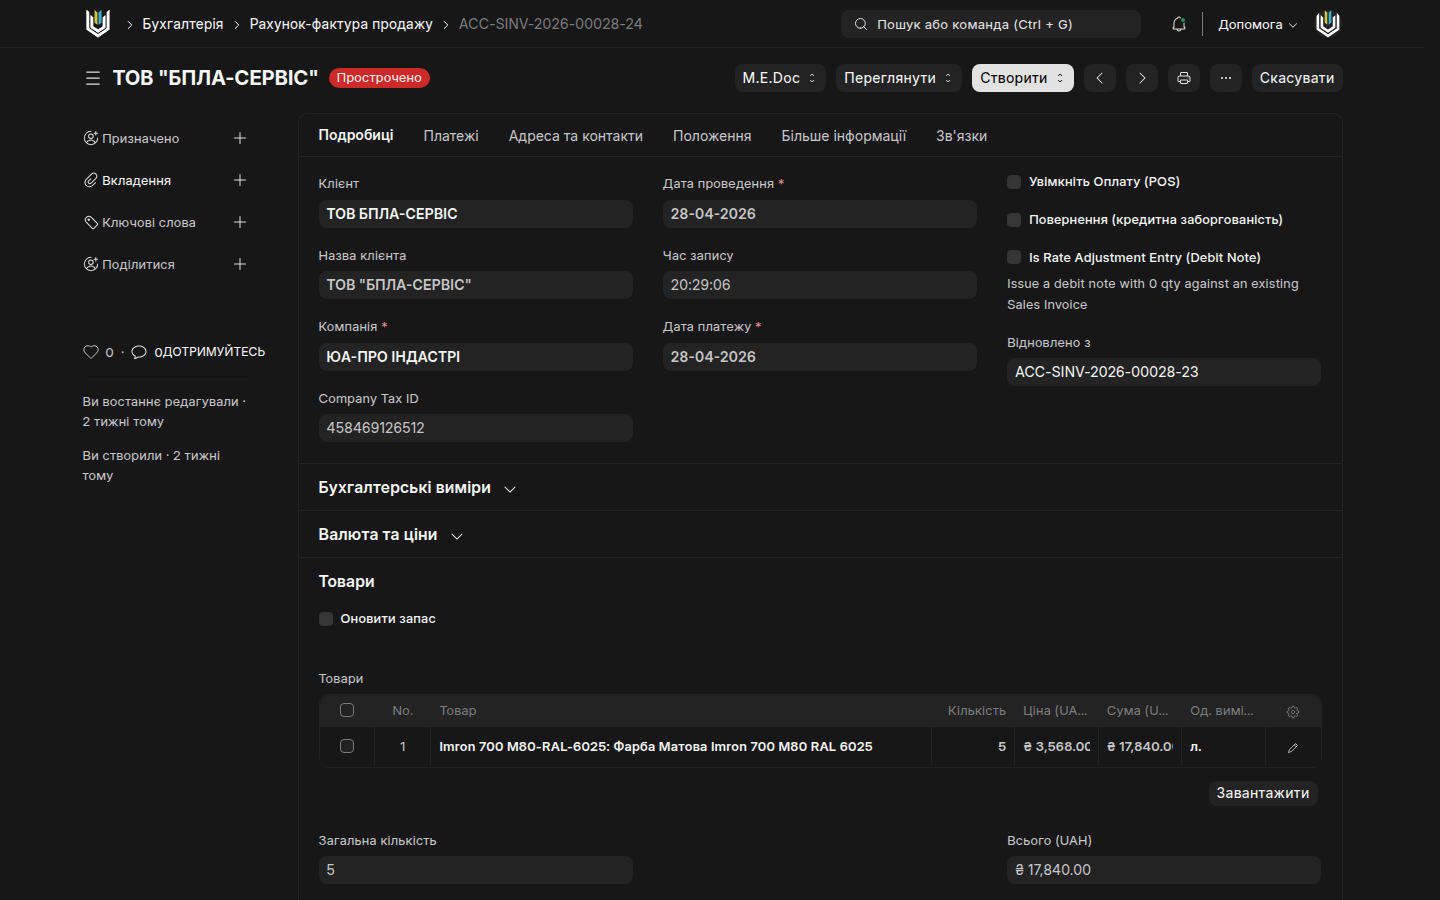Click Час запису field 20:29:06

(820, 285)
